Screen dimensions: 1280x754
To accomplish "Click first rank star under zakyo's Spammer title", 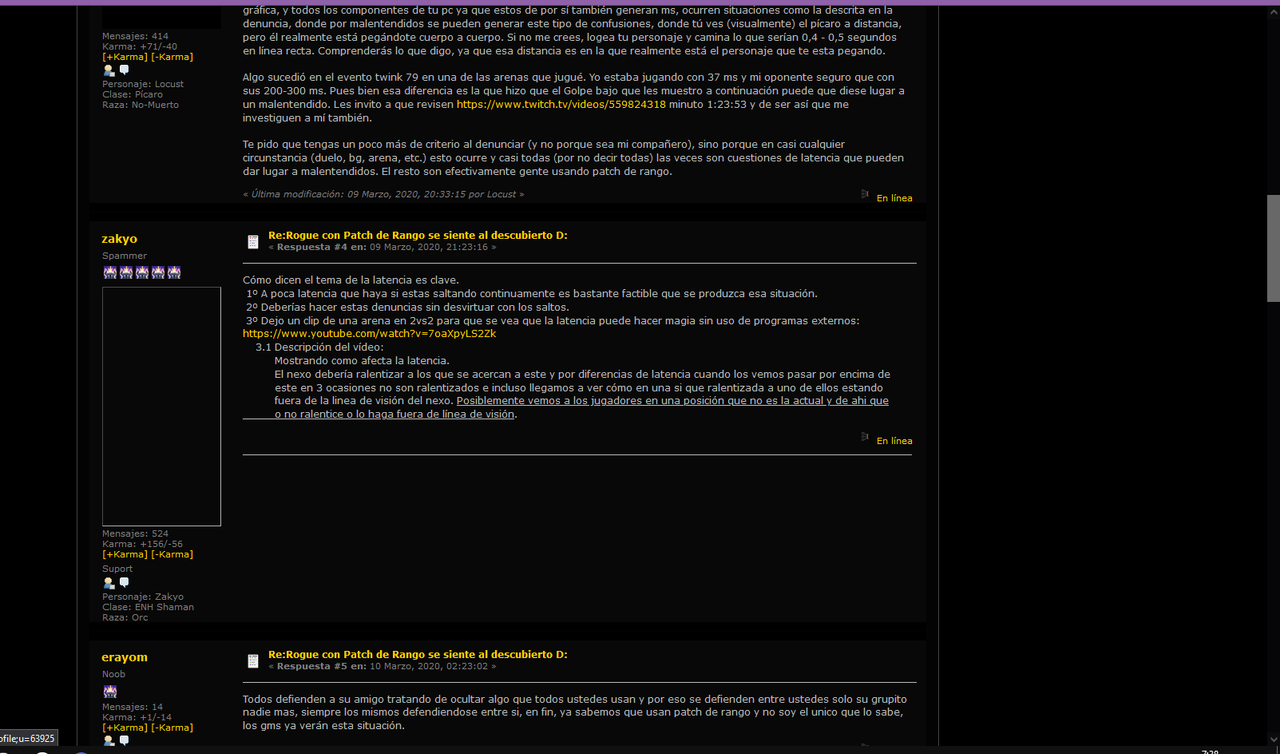I will click(x=110, y=272).
